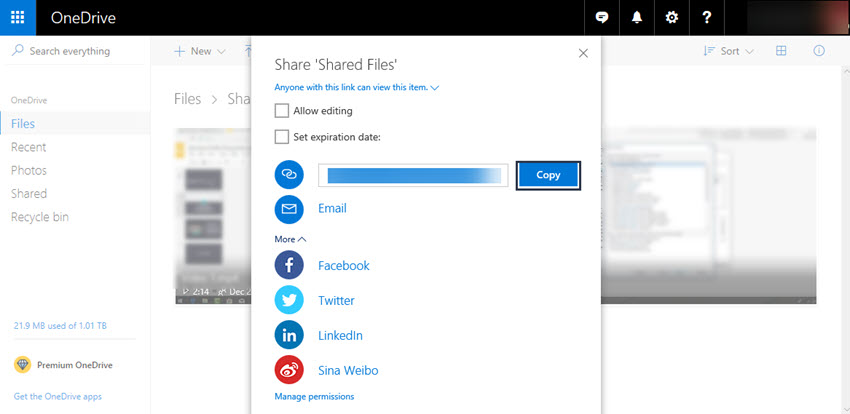
Task: Open the feedback chat icon in header
Action: pyautogui.click(x=601, y=17)
